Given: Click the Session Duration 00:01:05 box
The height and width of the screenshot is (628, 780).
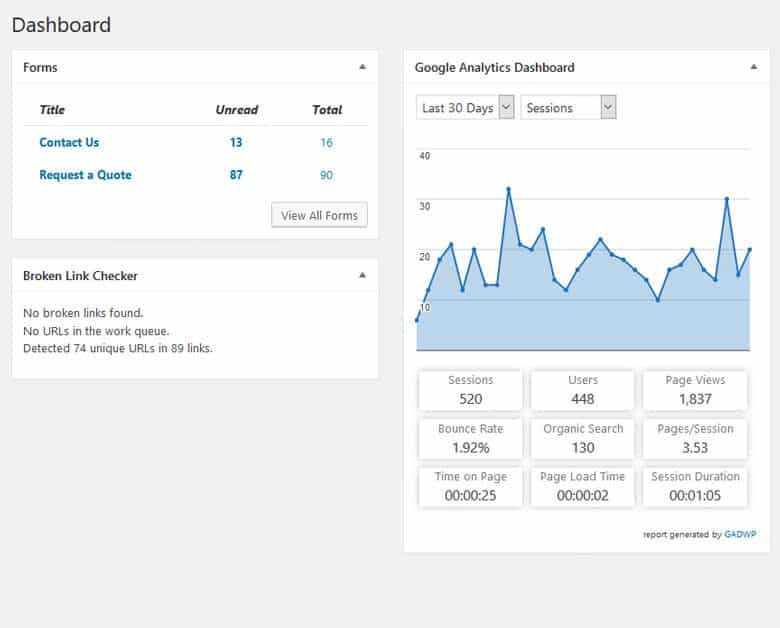Looking at the screenshot, I should click(x=695, y=487).
